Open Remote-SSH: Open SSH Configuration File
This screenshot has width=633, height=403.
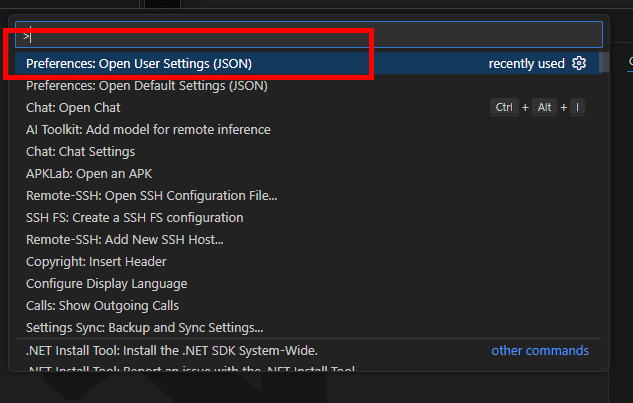[152, 196]
